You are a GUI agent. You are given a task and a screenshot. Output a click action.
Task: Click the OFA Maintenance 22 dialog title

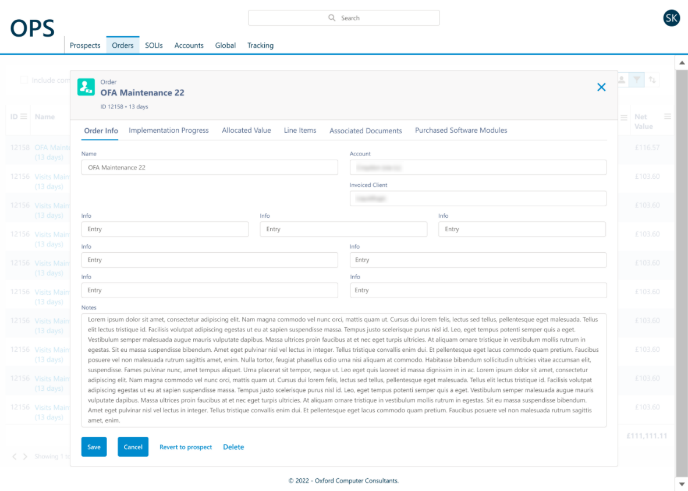pyautogui.click(x=142, y=93)
